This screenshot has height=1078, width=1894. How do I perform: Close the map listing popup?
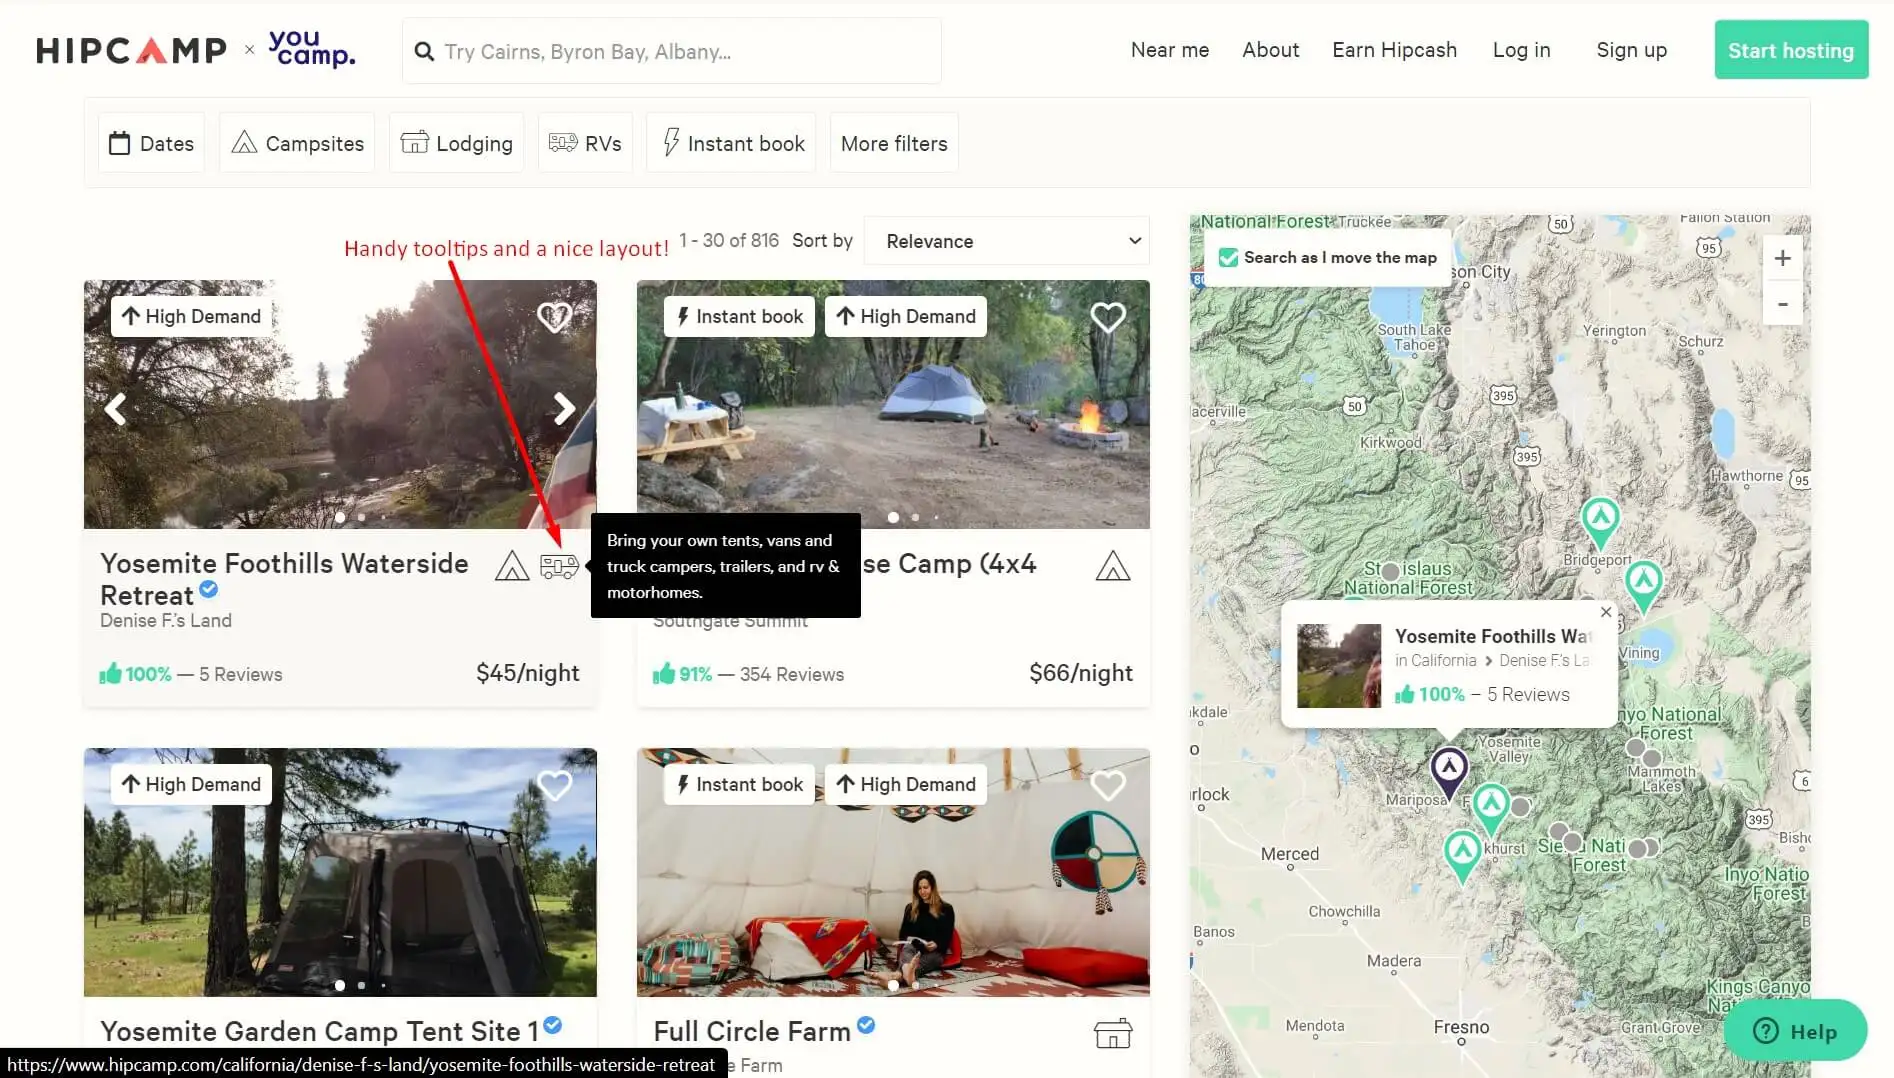1606,612
